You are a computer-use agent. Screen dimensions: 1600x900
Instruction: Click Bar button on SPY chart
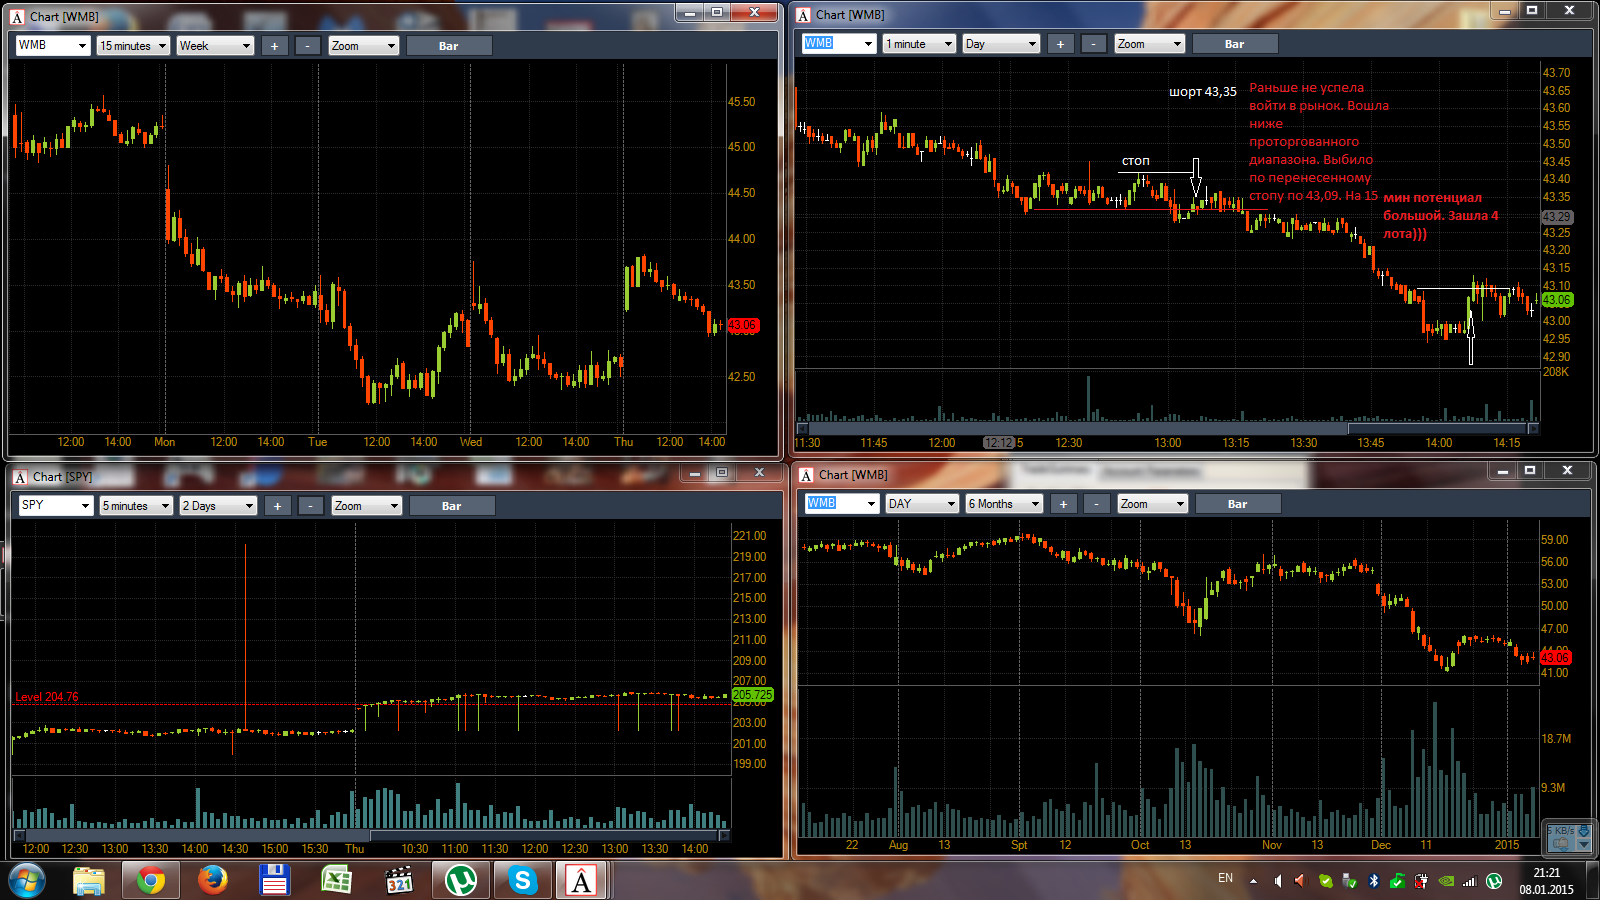(x=451, y=506)
